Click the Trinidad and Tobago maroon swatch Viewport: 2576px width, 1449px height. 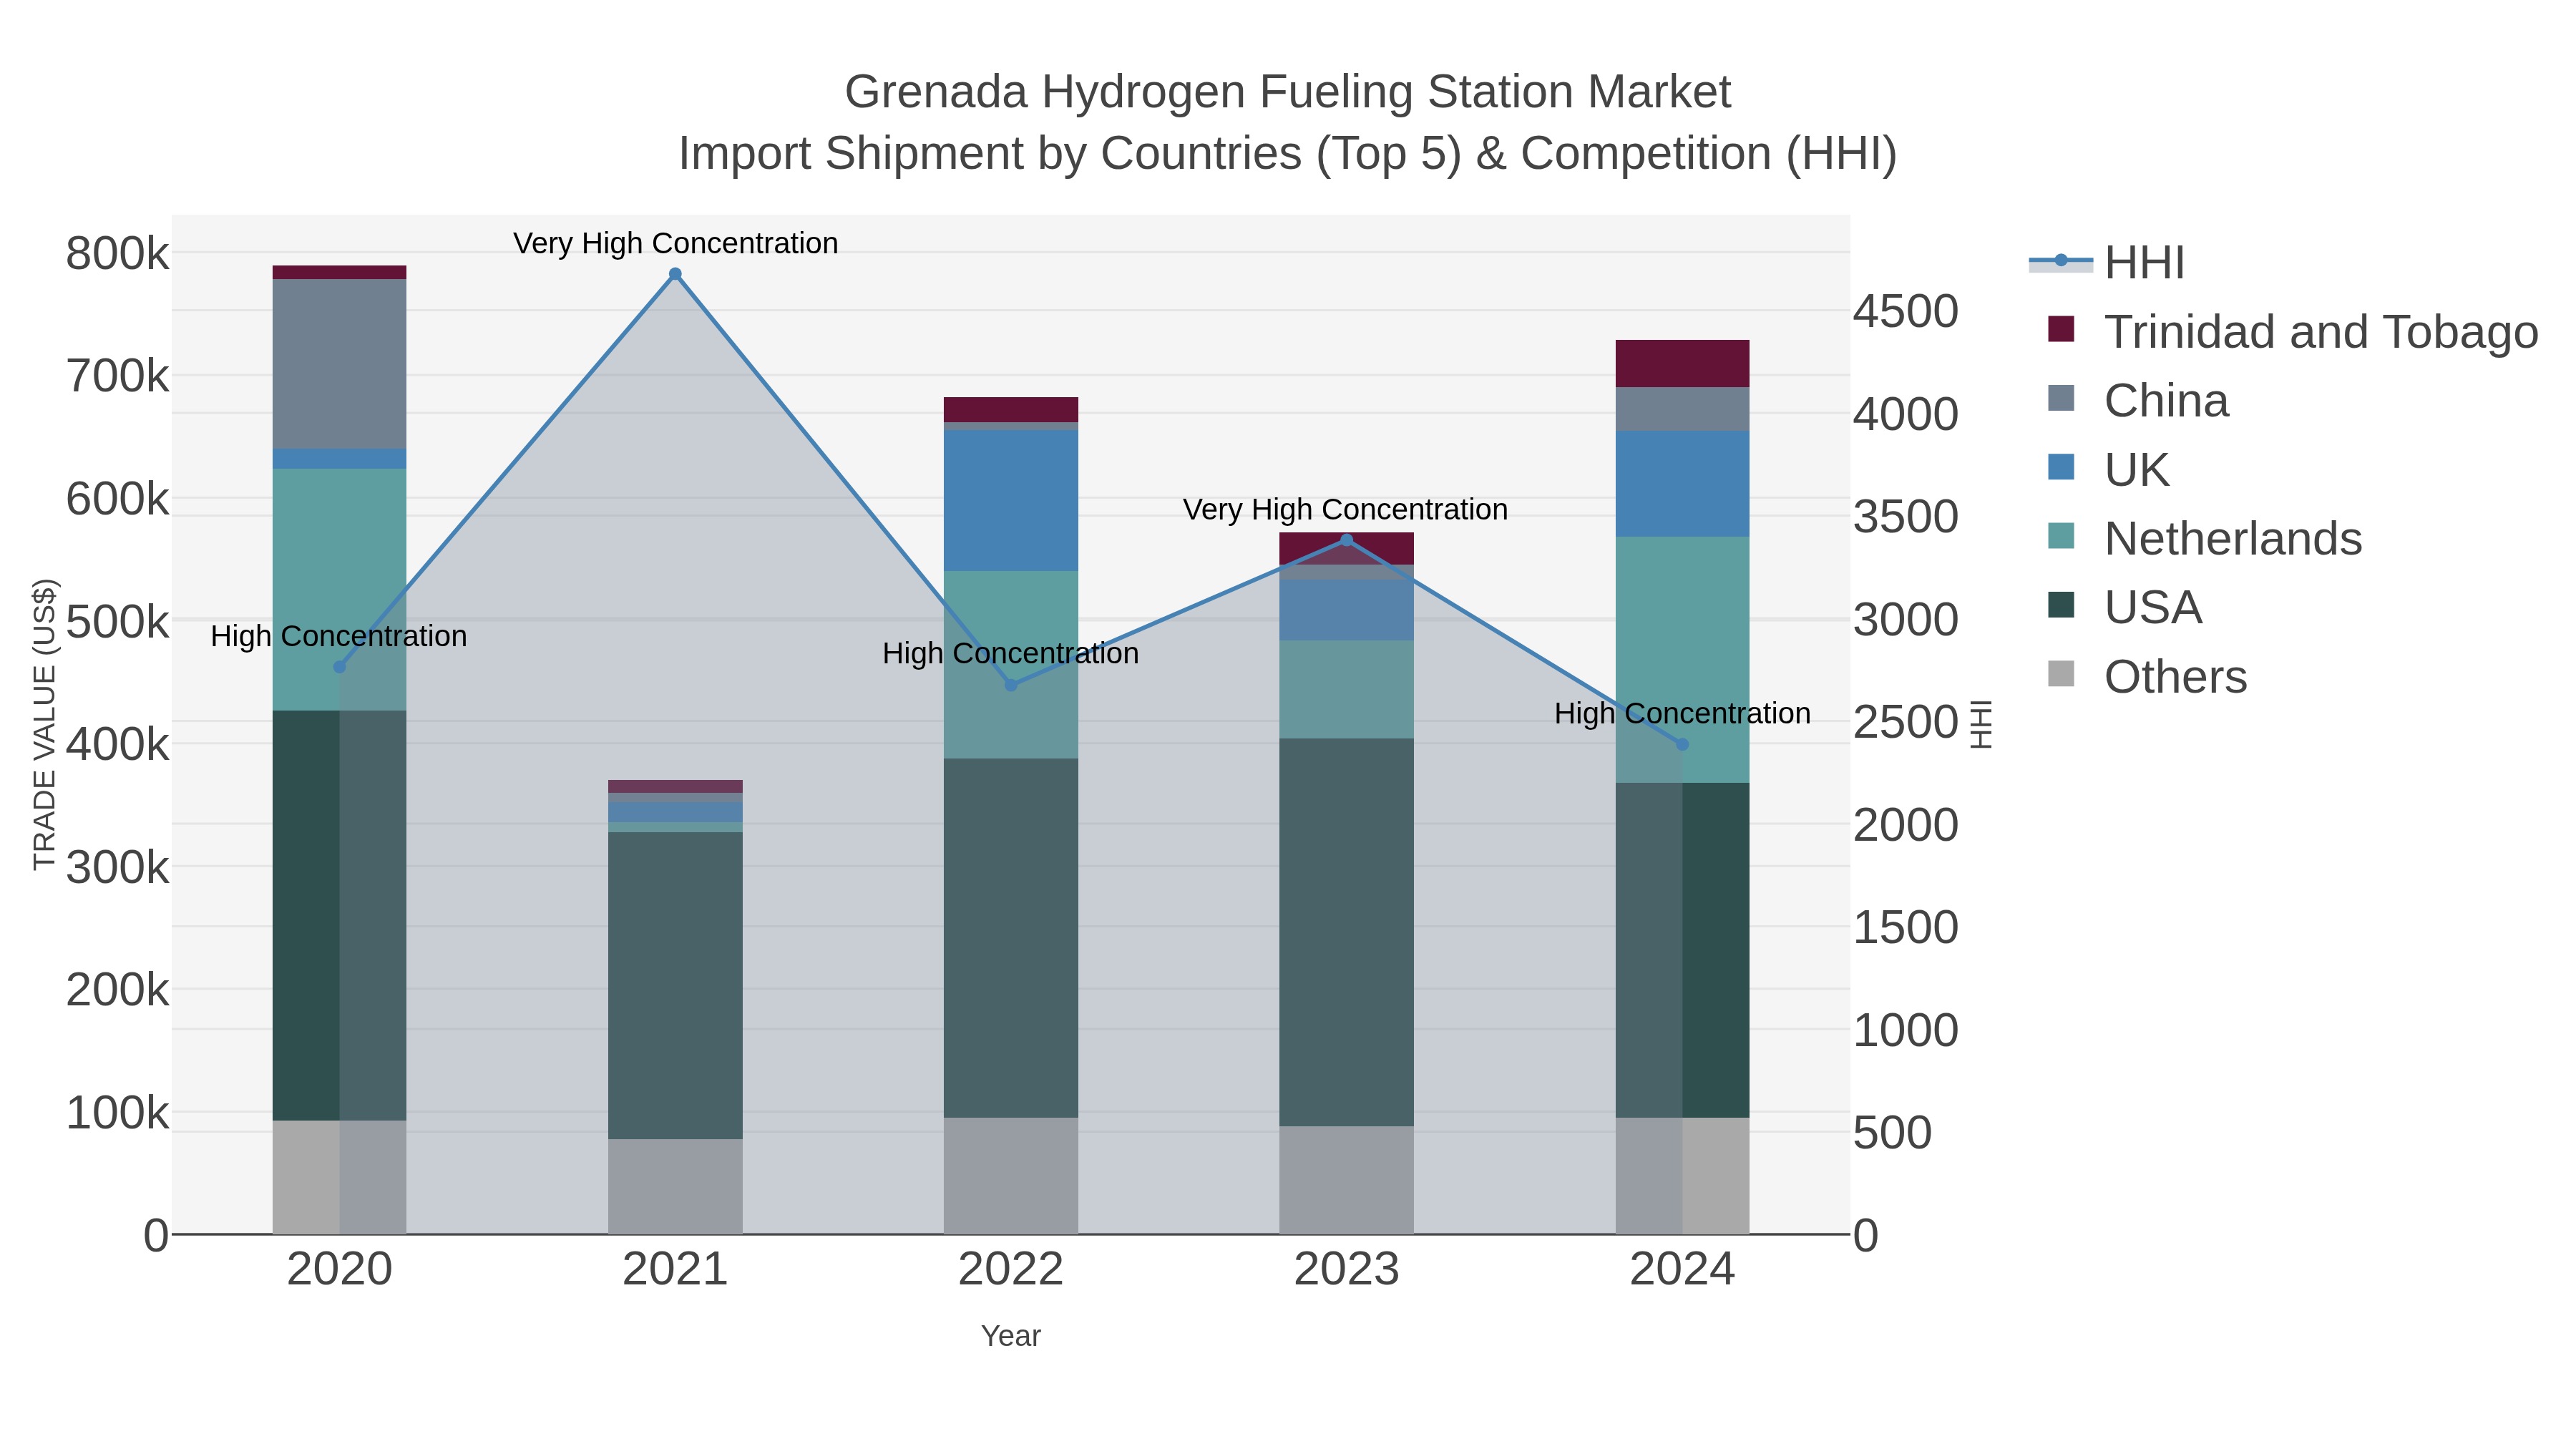pos(2061,329)
